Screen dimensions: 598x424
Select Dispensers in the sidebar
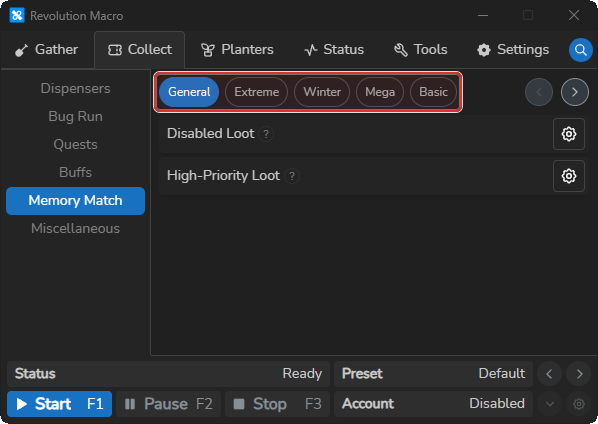(x=76, y=88)
